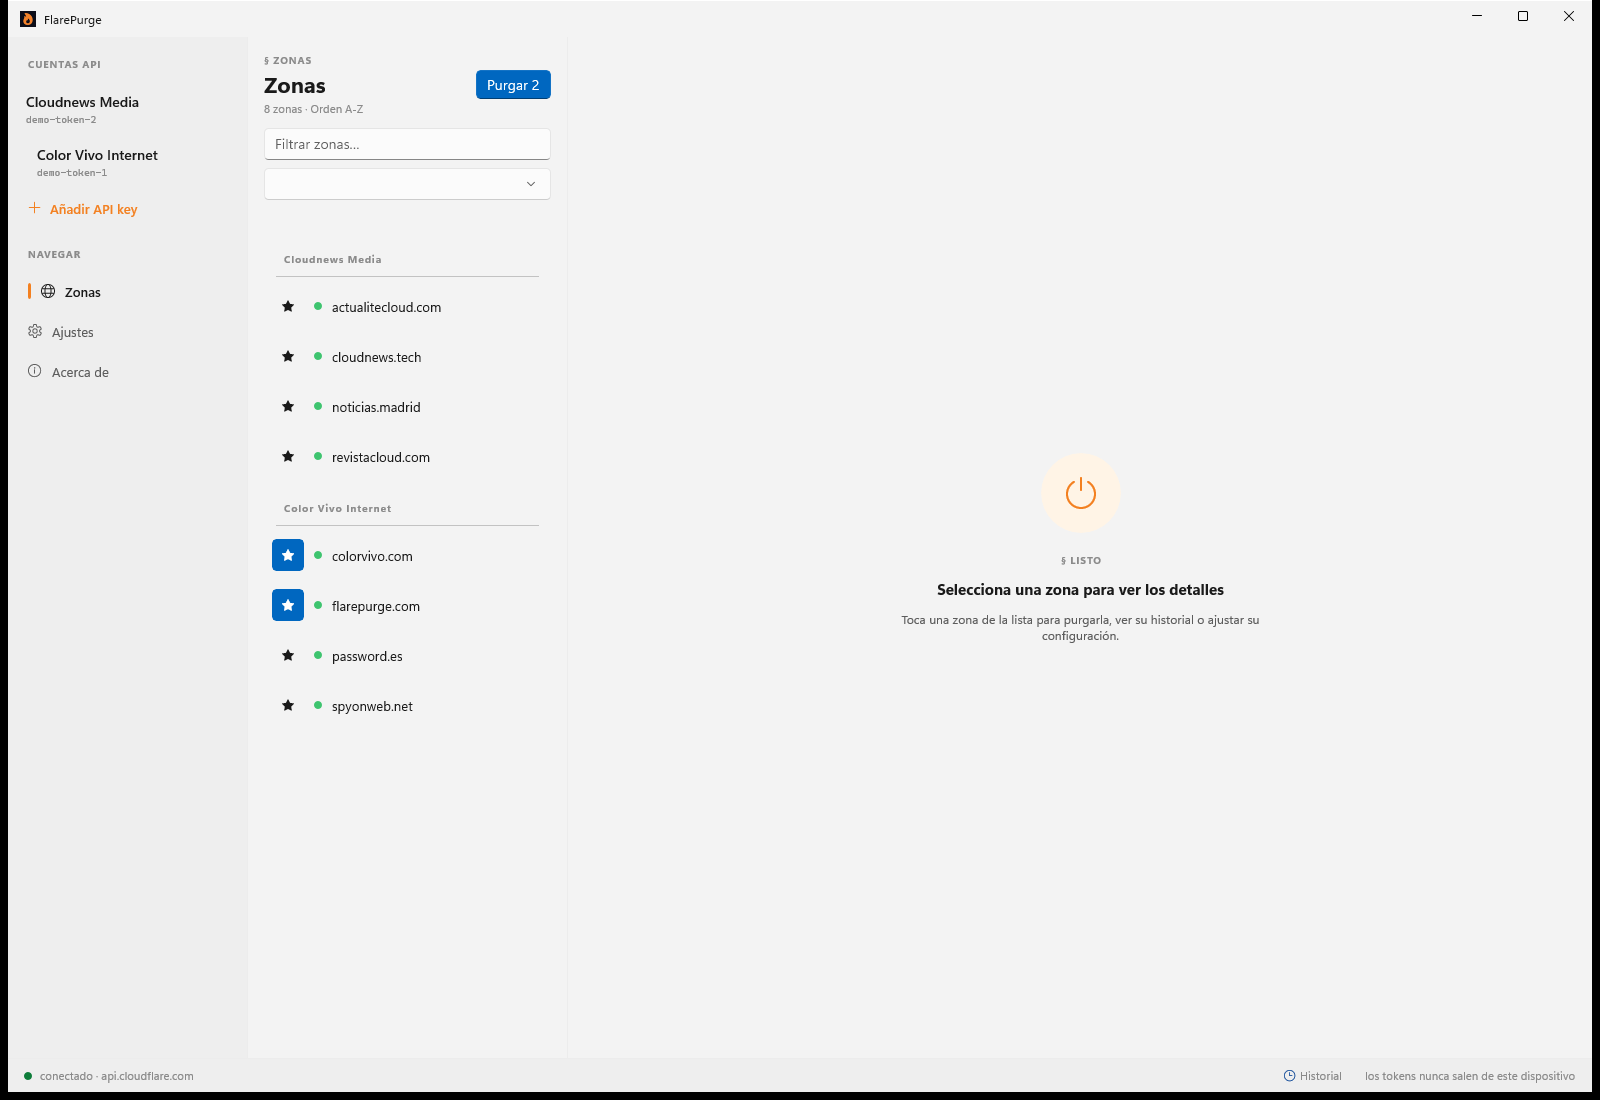Screen dimensions: 1600x1100
Task: Click Añadir API key link
Action: (94, 209)
